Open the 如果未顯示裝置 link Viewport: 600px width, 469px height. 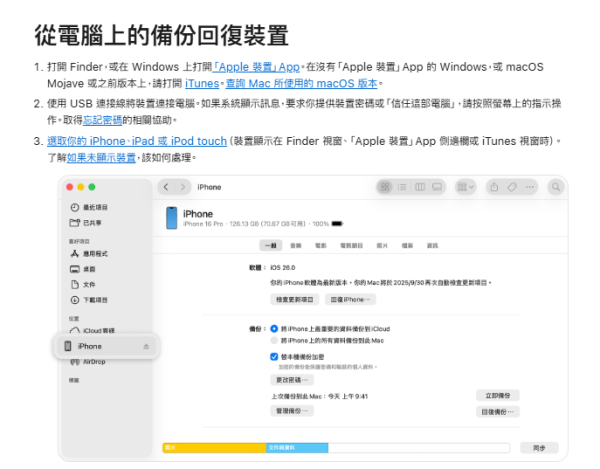pyautogui.click(x=101, y=158)
